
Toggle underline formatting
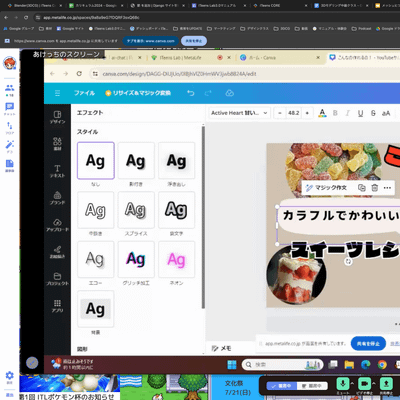pyautogui.click(x=360, y=113)
